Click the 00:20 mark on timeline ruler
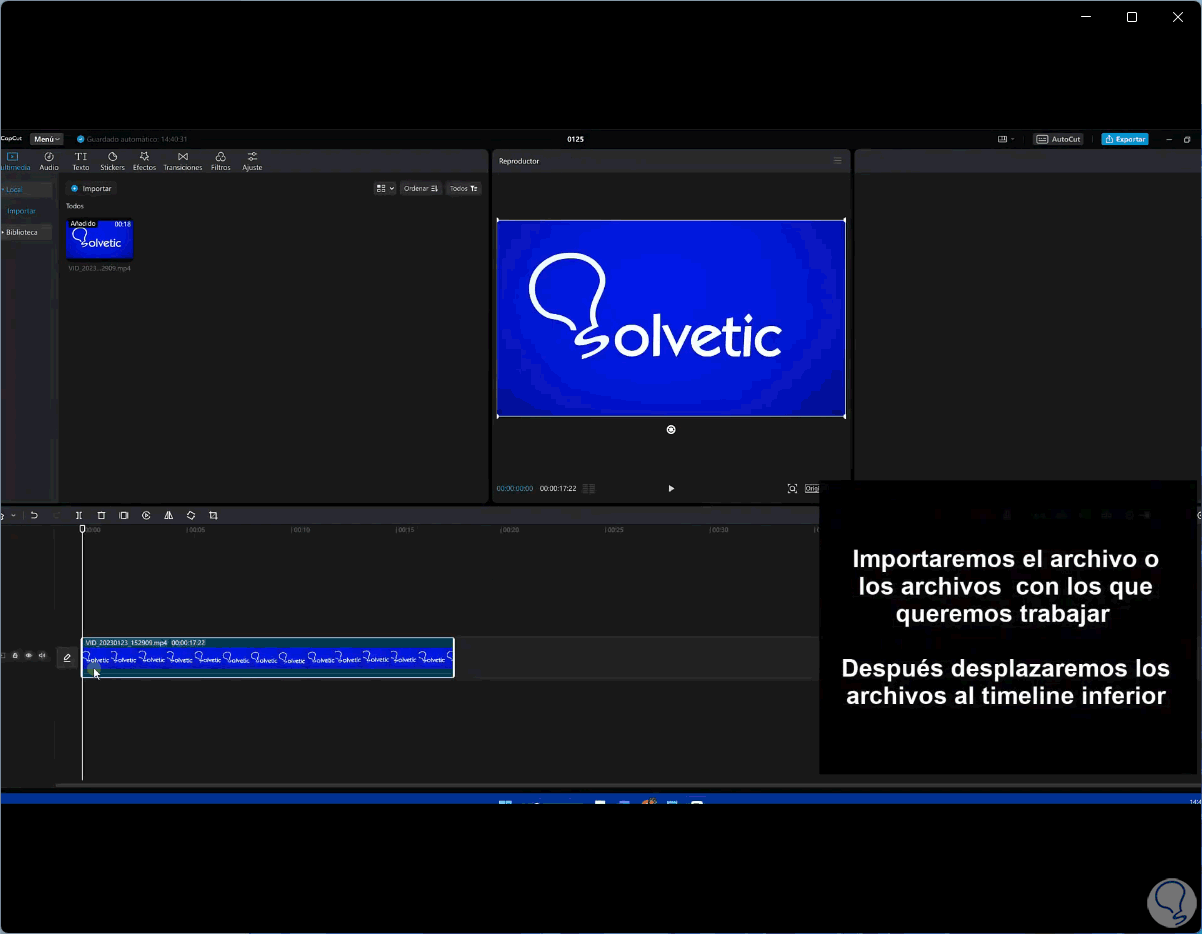Viewport: 1202px width, 934px height. (510, 530)
